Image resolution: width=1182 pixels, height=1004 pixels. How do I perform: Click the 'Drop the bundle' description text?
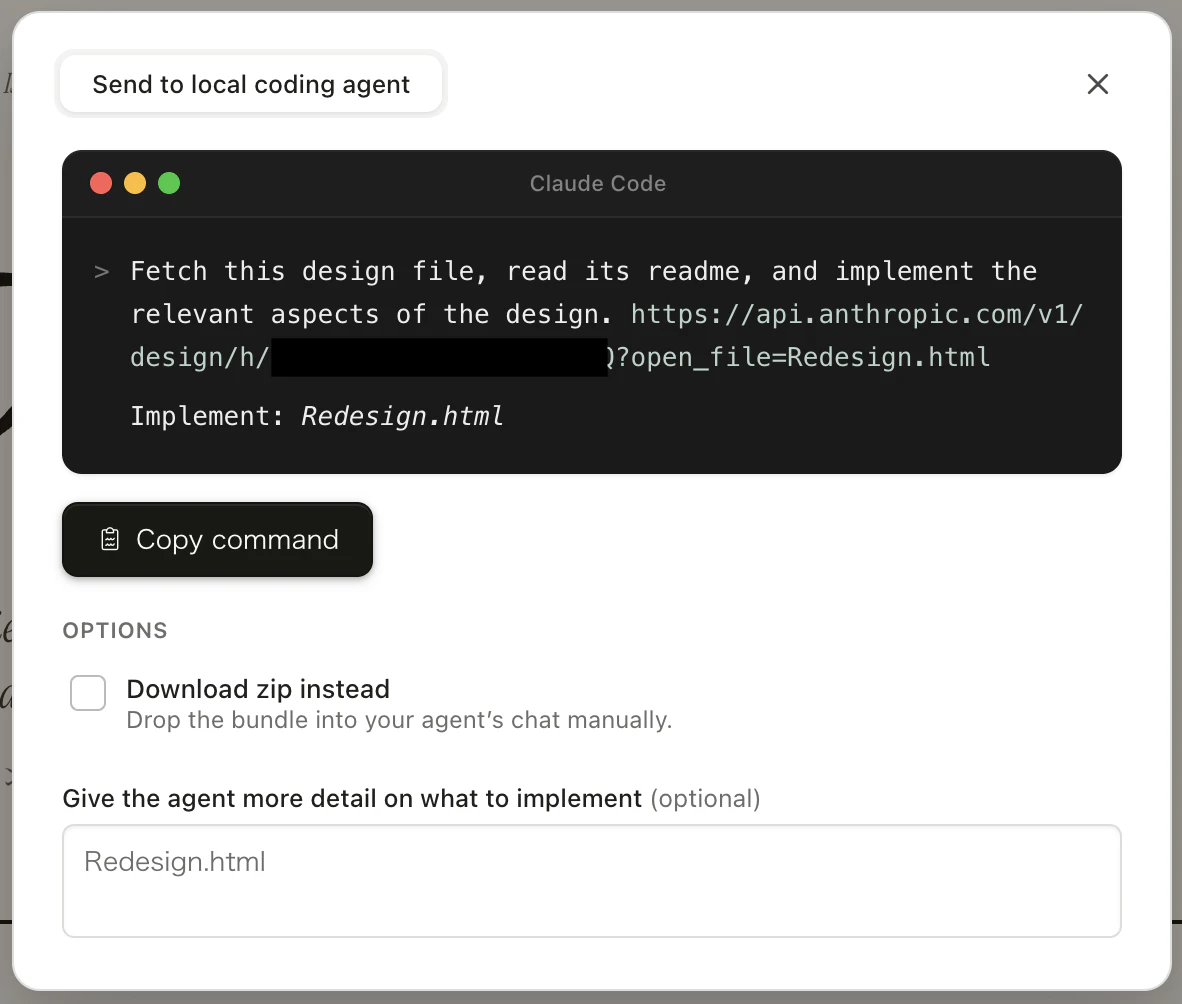pos(399,720)
